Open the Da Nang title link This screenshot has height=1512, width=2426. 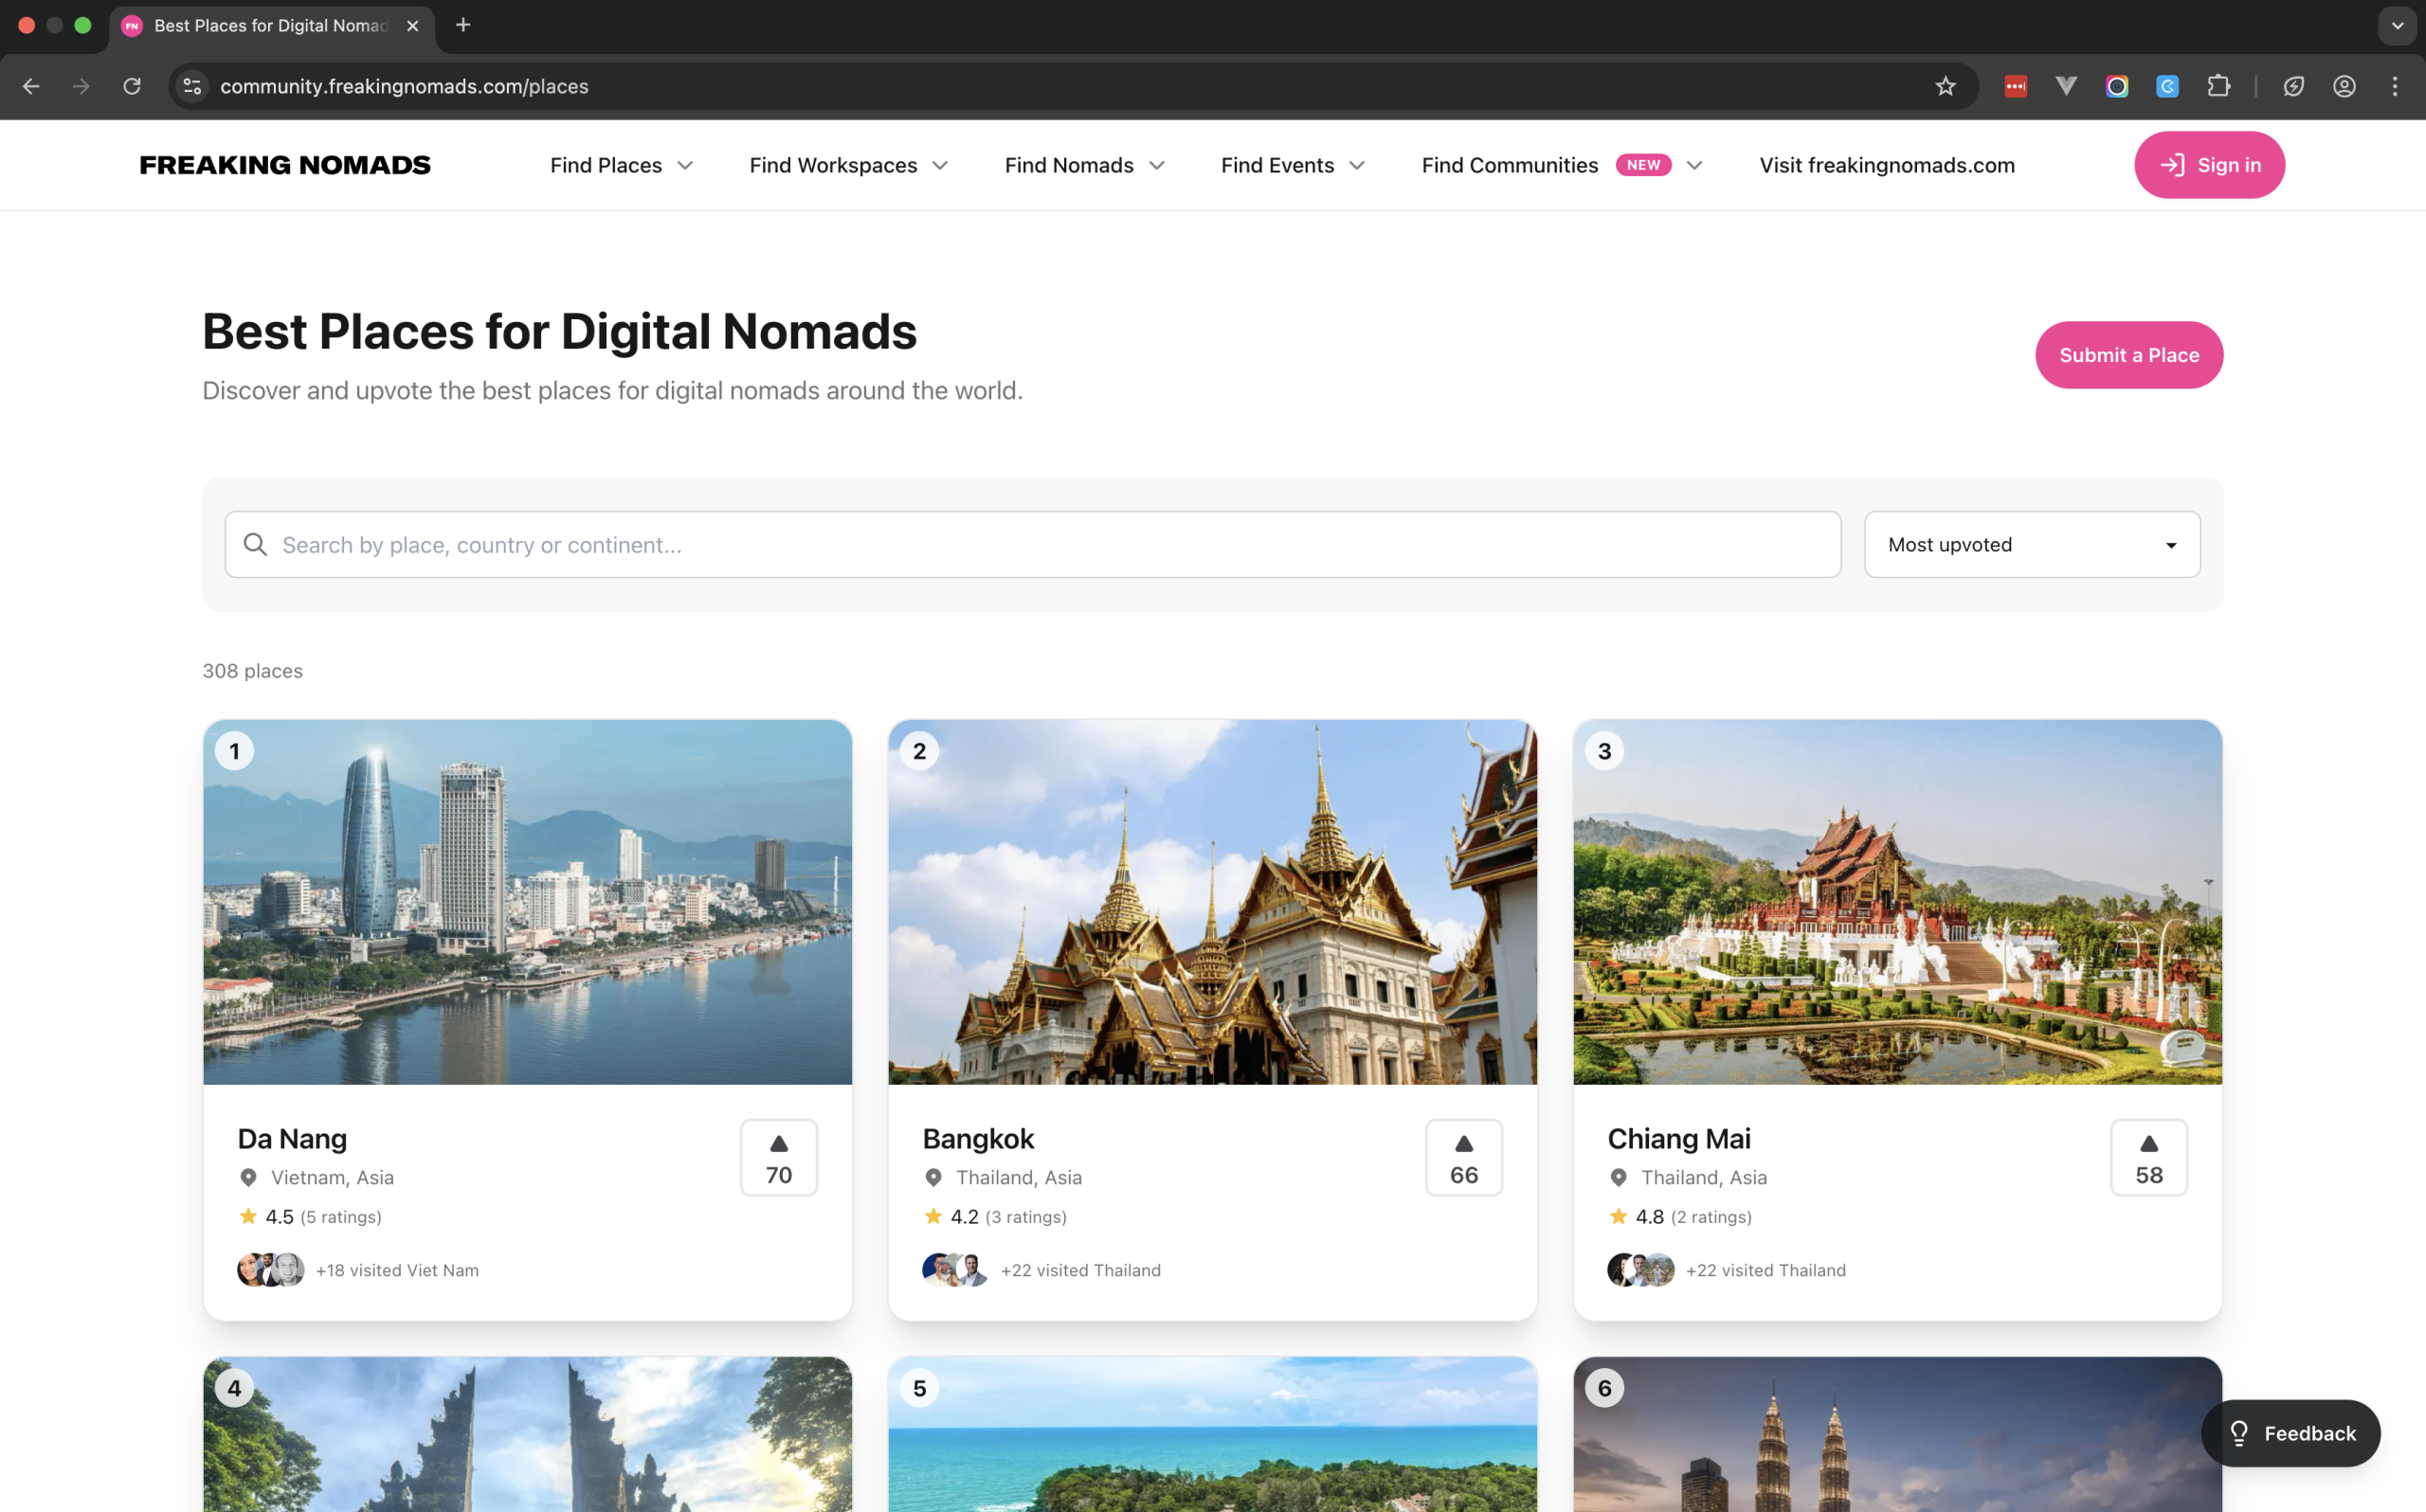(x=292, y=1138)
